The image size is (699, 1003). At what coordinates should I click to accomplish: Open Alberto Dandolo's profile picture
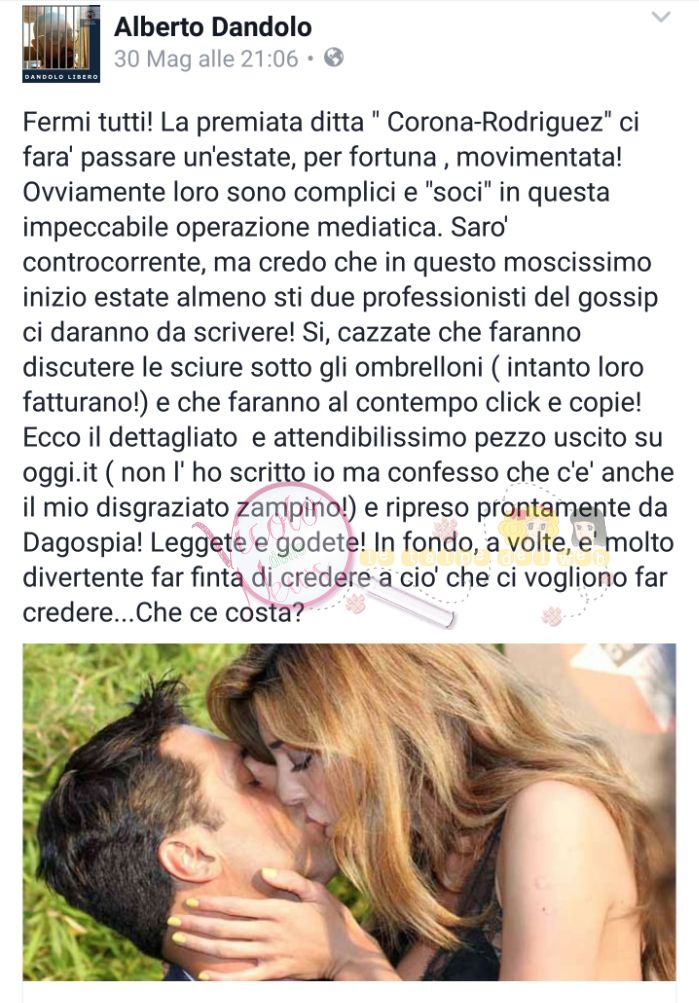[61, 43]
